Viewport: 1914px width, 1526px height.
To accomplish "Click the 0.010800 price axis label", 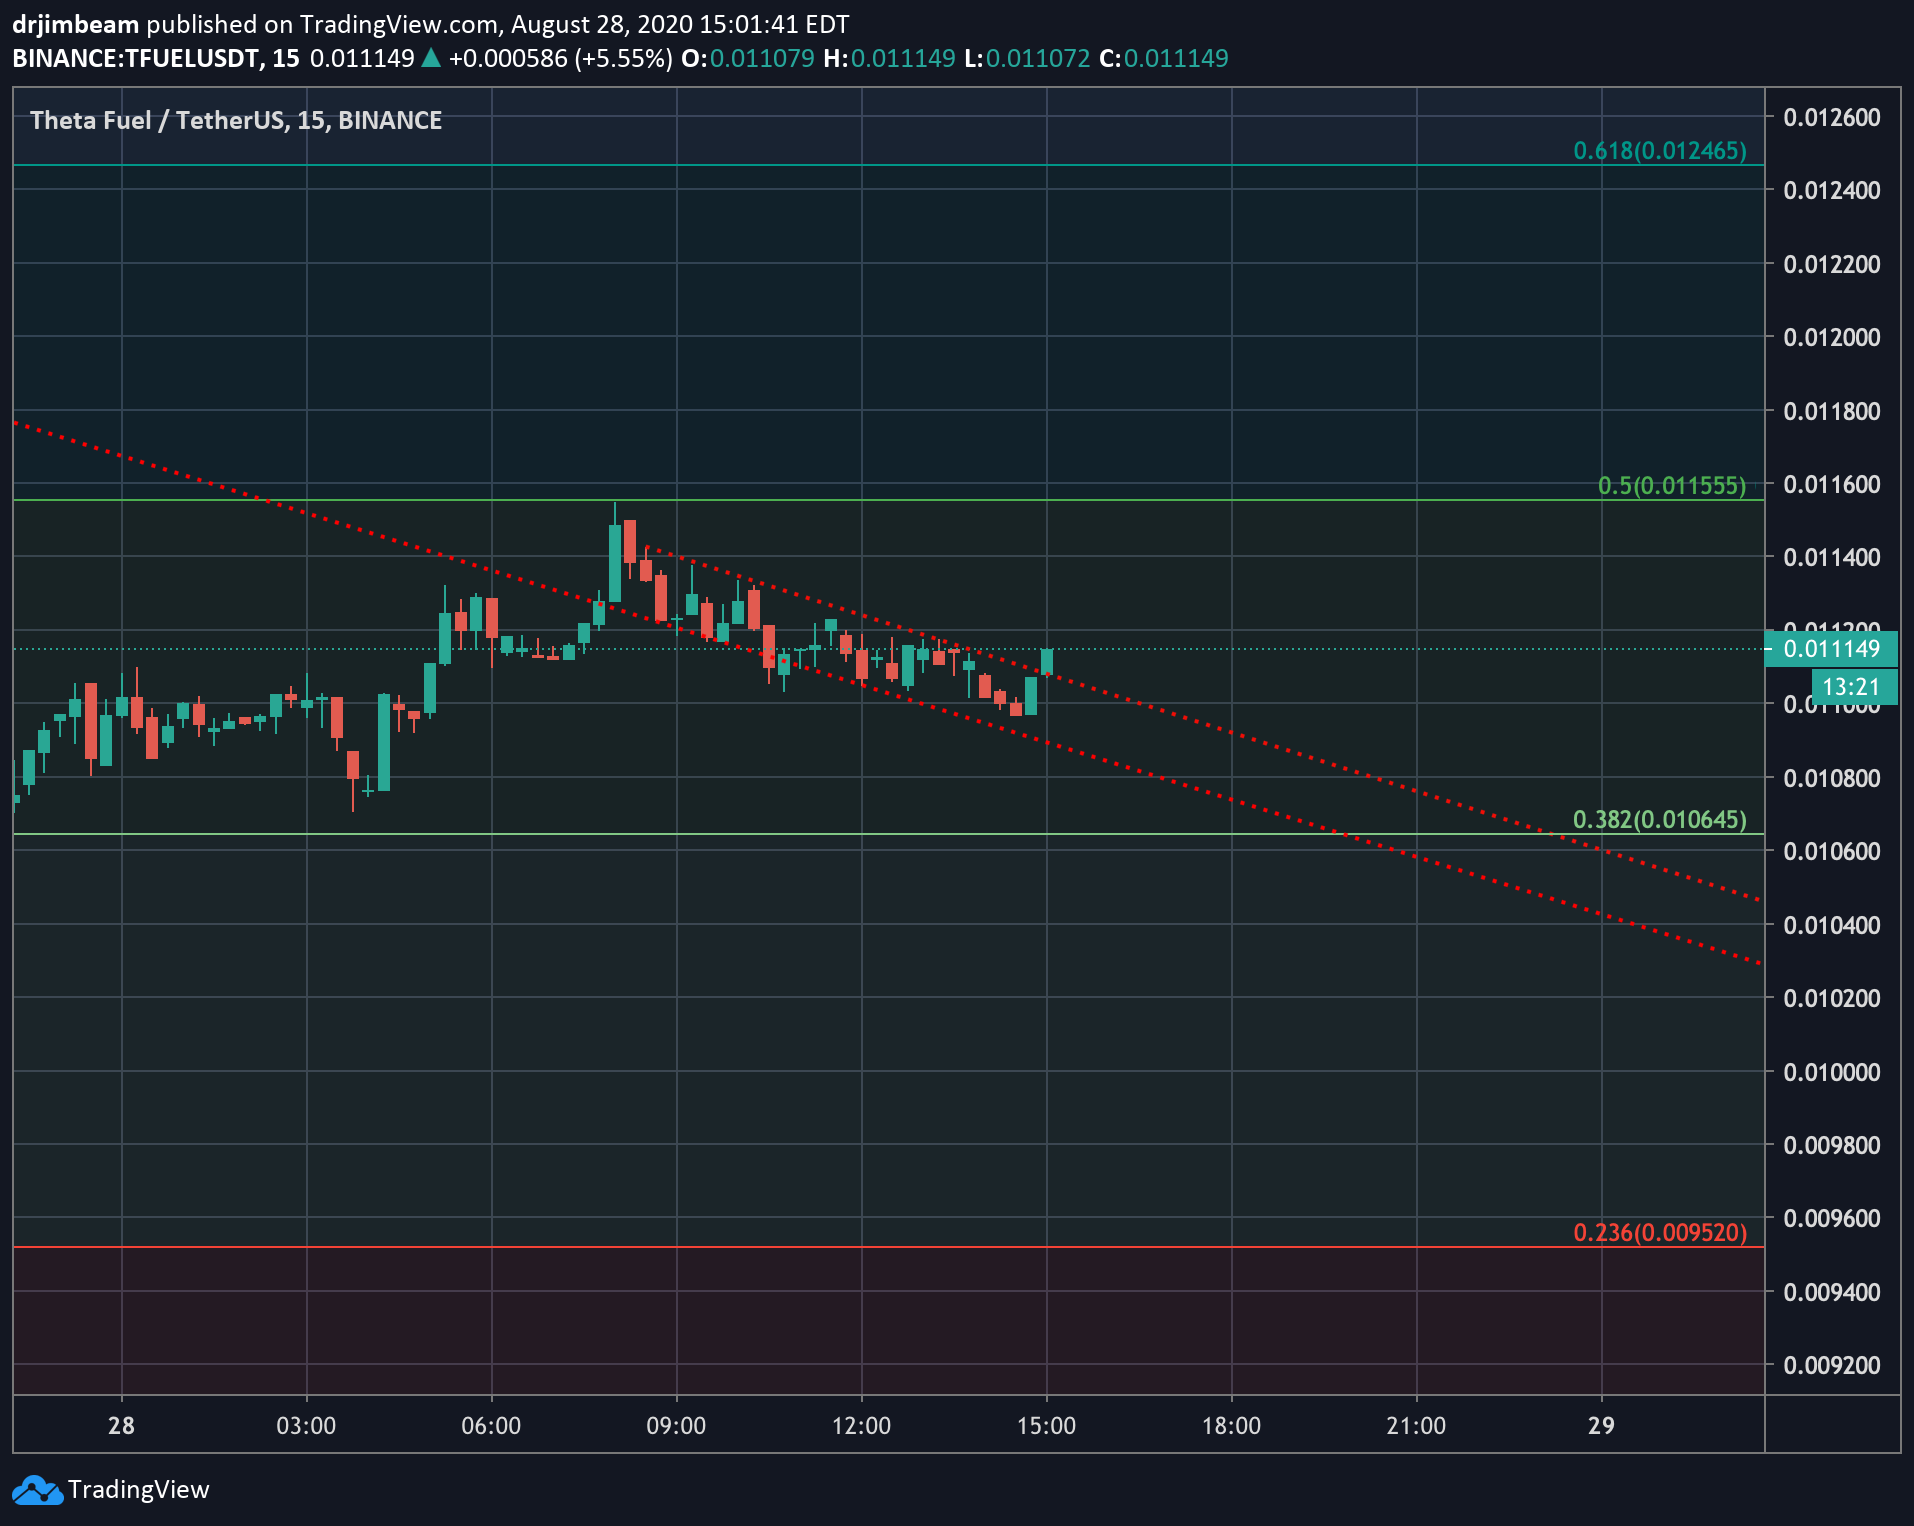I will tap(1832, 778).
